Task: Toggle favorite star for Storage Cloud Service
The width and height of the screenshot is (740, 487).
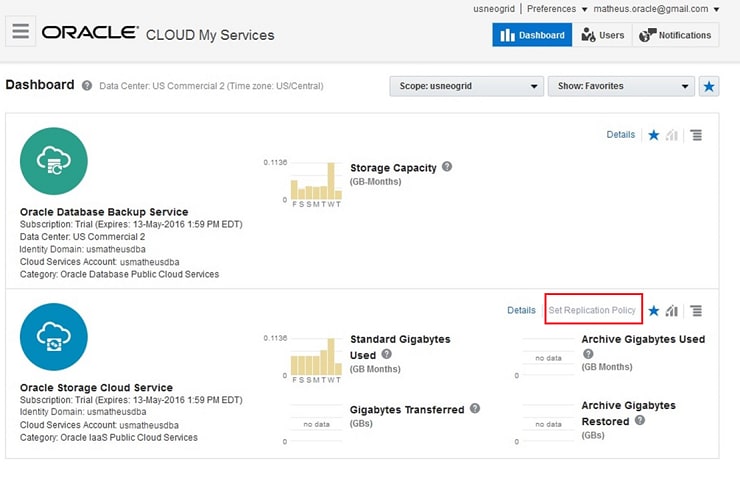Action: (654, 311)
